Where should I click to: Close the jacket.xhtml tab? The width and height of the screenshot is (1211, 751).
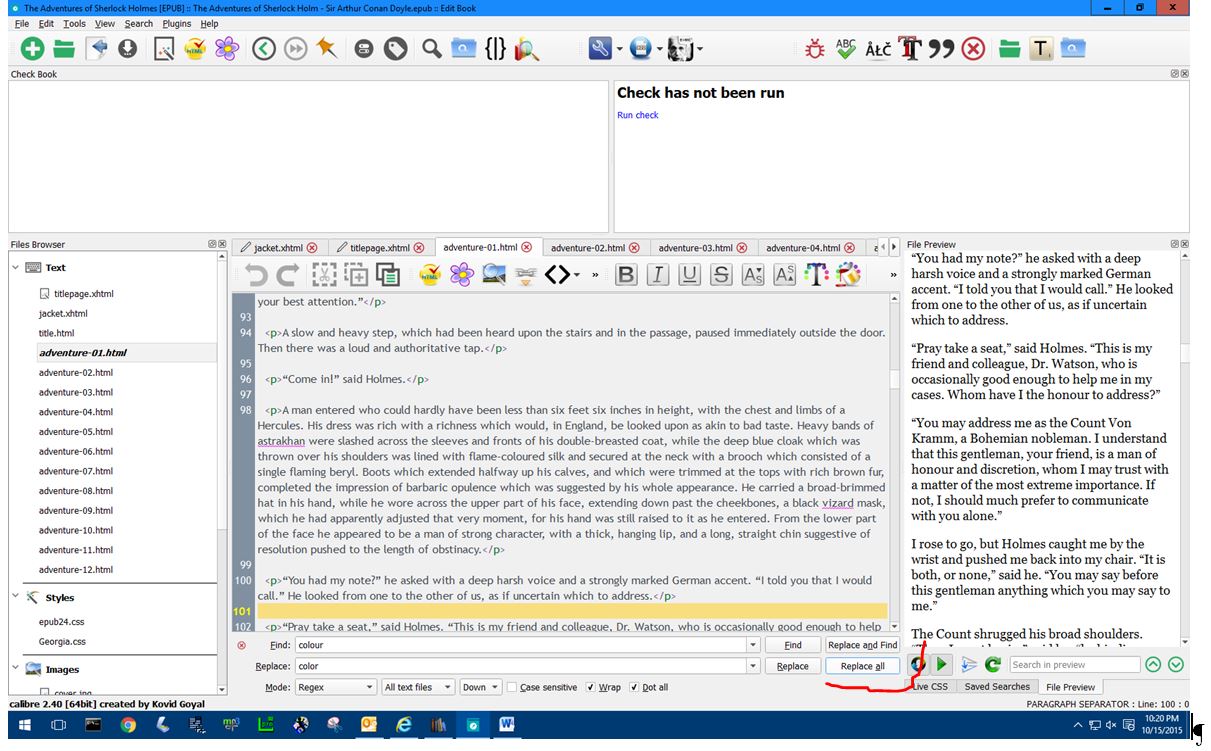coord(312,248)
